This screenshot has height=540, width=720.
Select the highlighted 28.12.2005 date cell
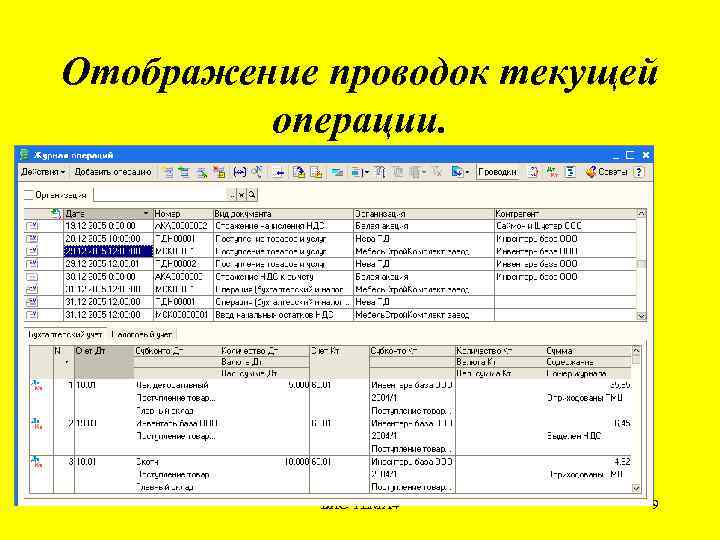click(x=107, y=252)
